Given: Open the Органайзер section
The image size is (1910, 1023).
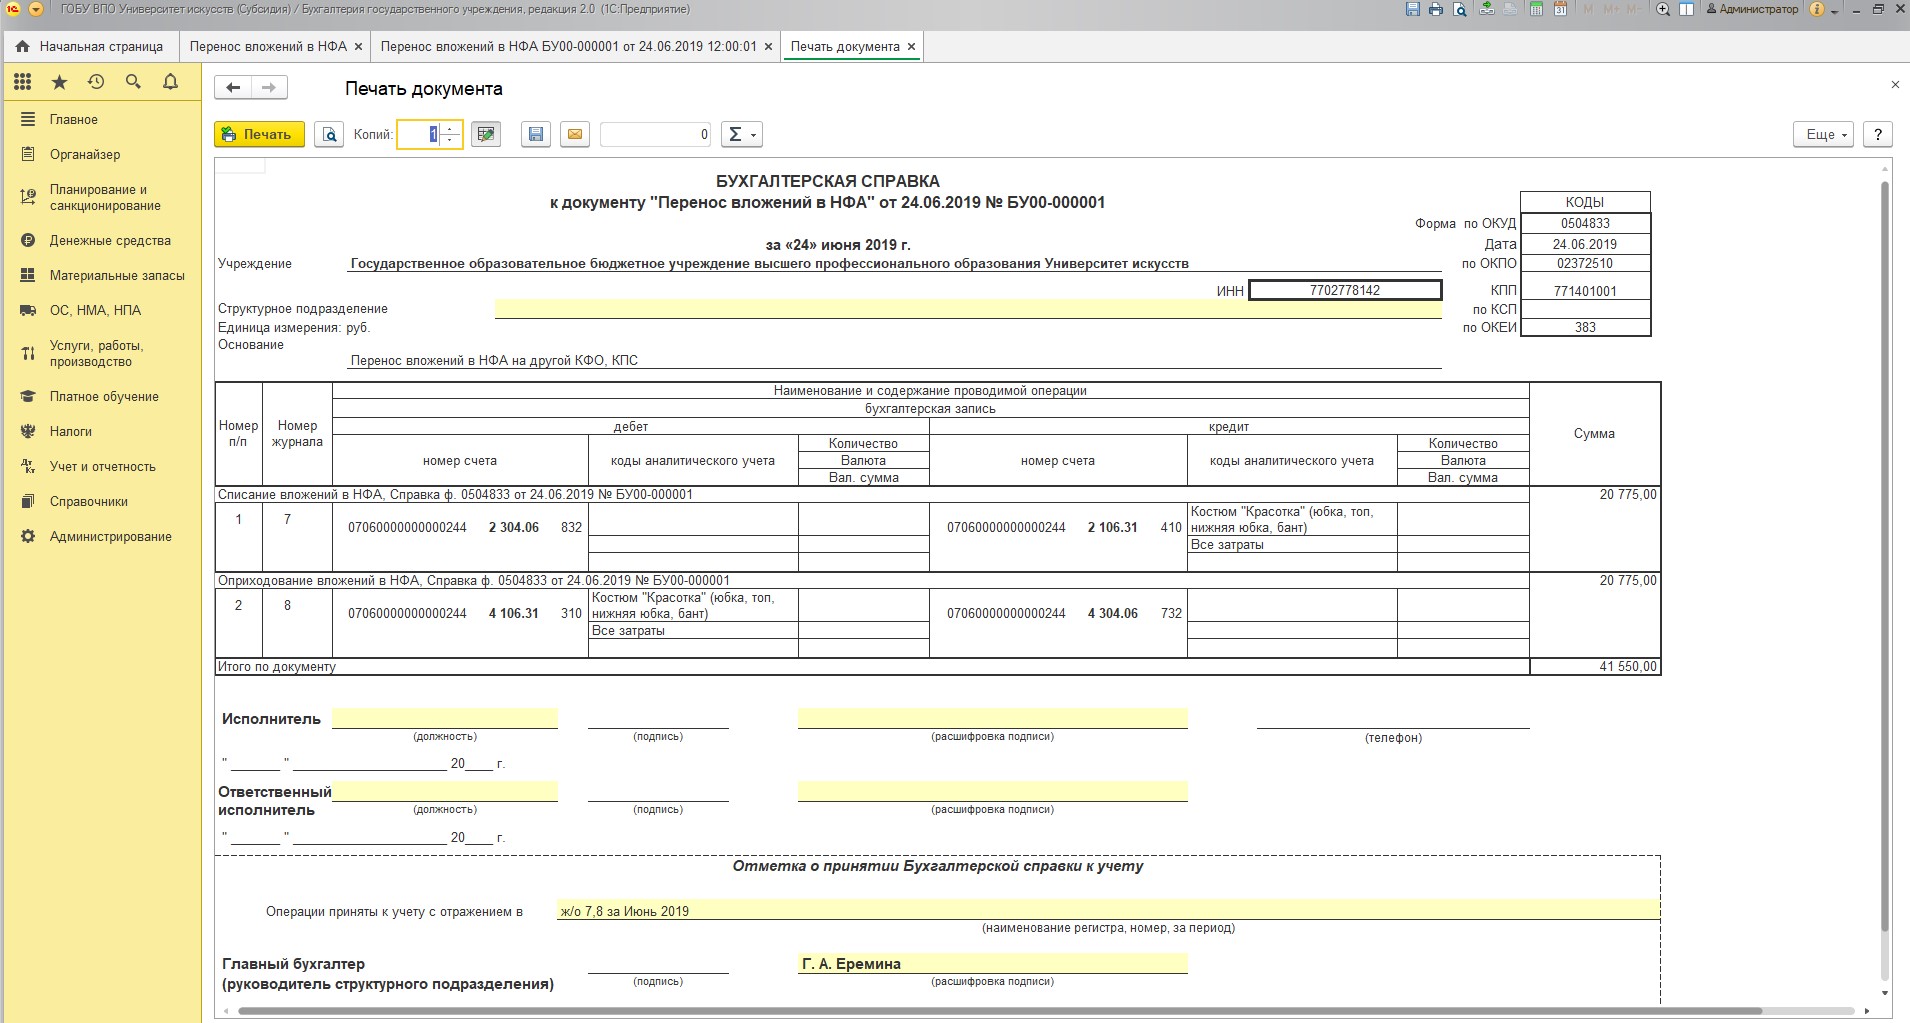Looking at the screenshot, I should tap(100, 154).
